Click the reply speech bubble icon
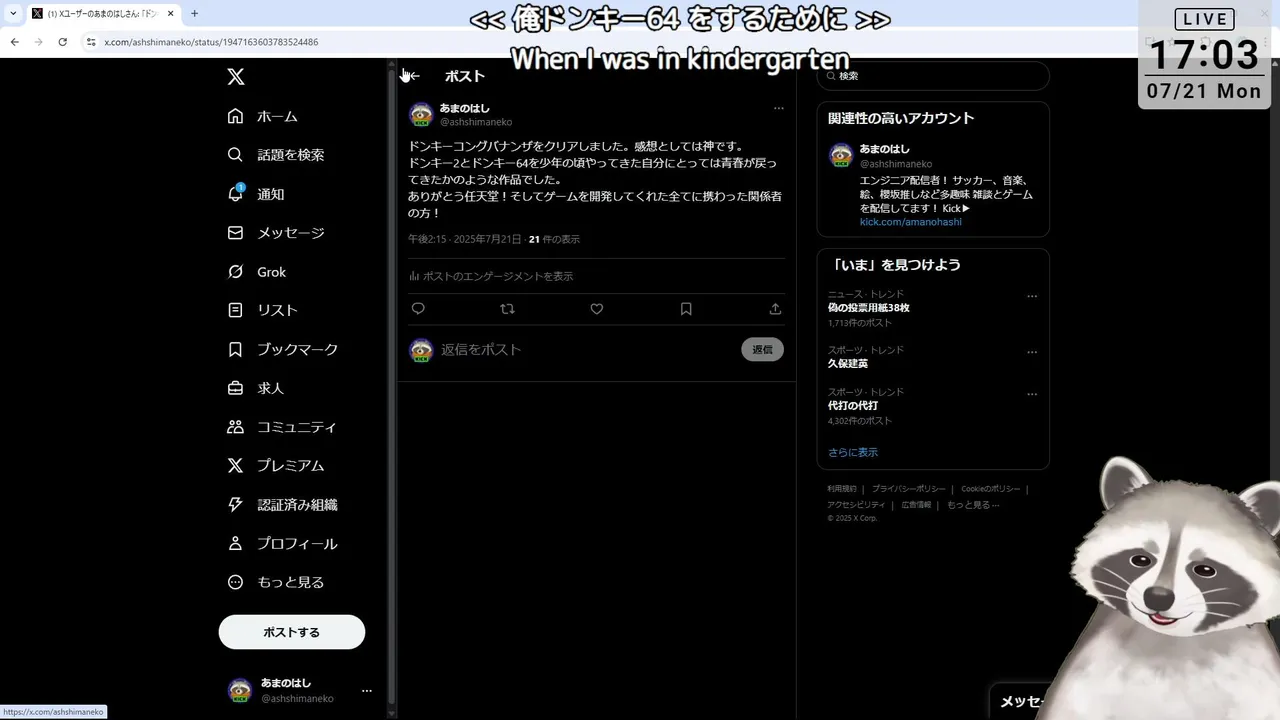The width and height of the screenshot is (1280, 720). coord(418,309)
